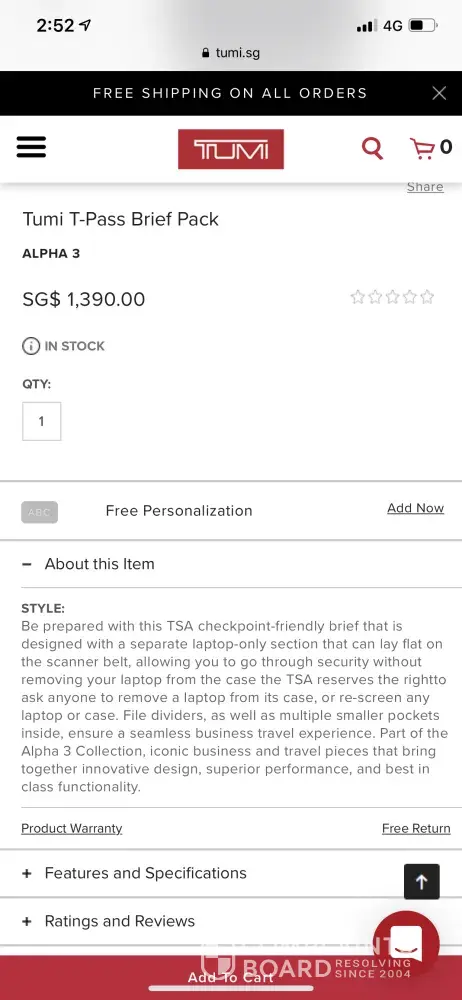
Task: View the shopping cart icon
Action: (422, 148)
